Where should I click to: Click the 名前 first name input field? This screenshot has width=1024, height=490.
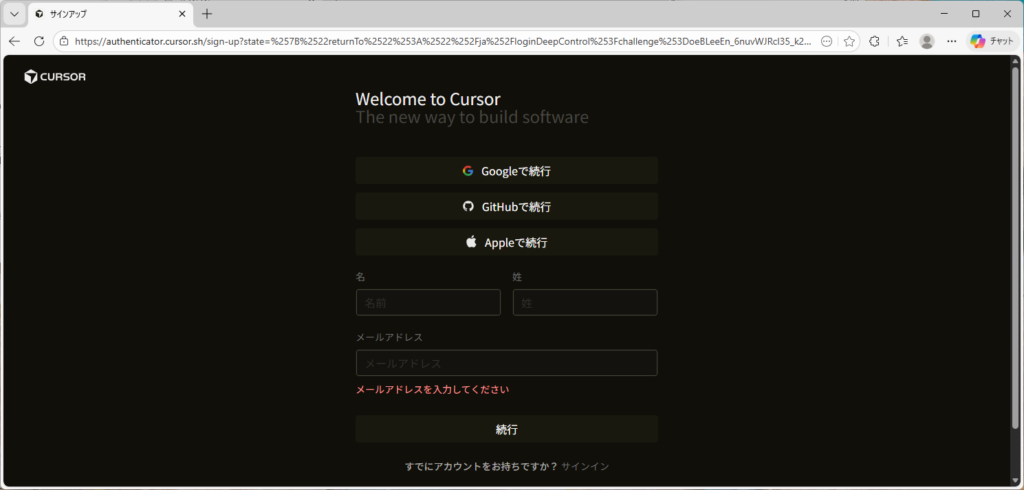tap(428, 303)
